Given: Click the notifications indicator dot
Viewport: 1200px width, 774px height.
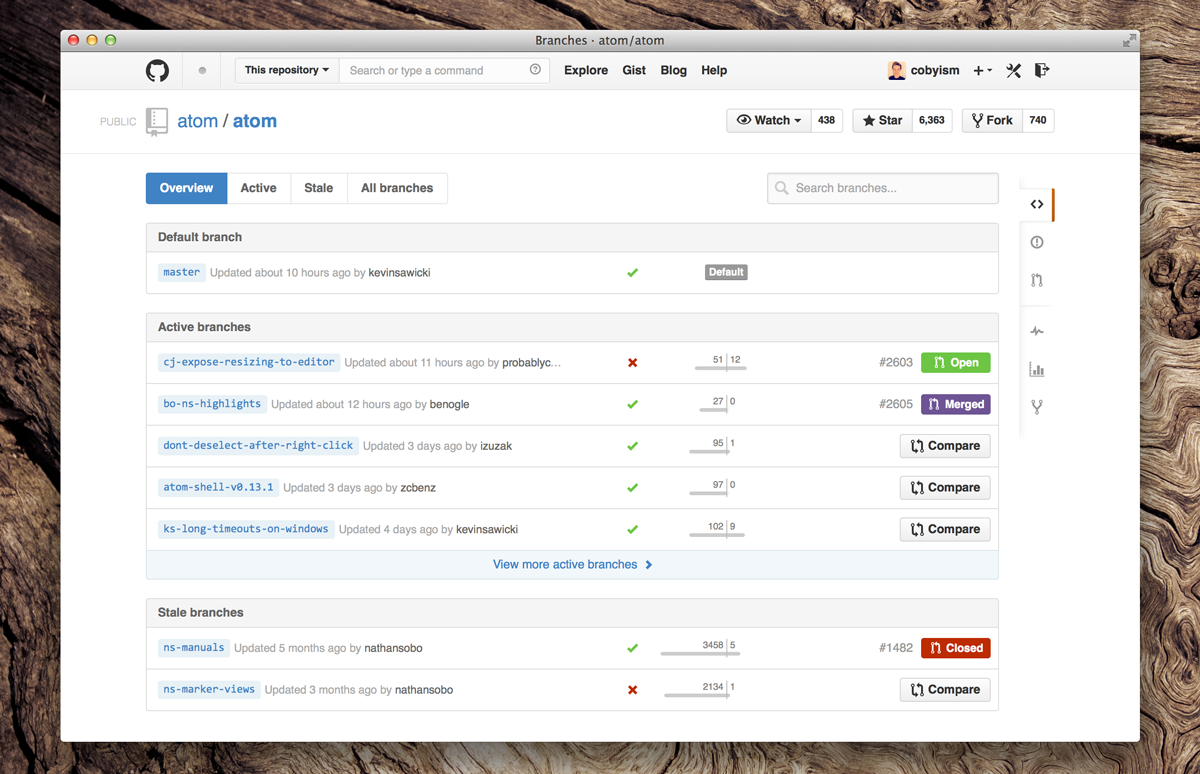Looking at the screenshot, I should [x=202, y=71].
